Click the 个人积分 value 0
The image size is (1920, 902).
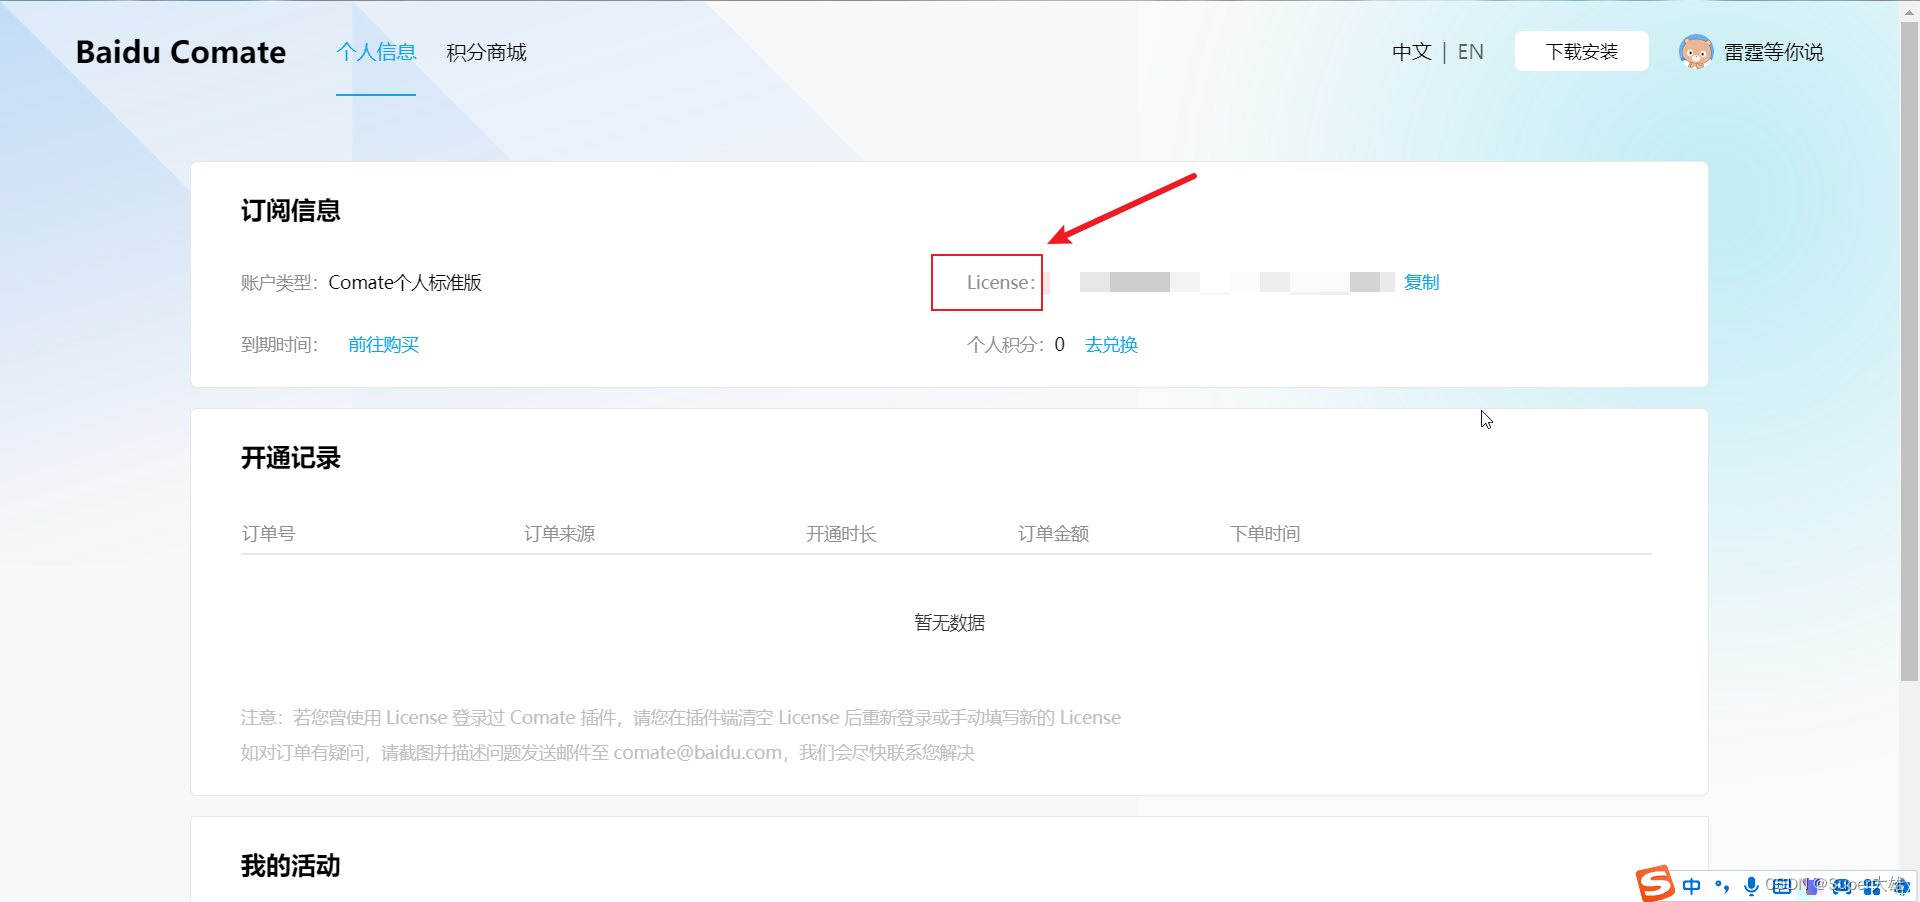1059,344
